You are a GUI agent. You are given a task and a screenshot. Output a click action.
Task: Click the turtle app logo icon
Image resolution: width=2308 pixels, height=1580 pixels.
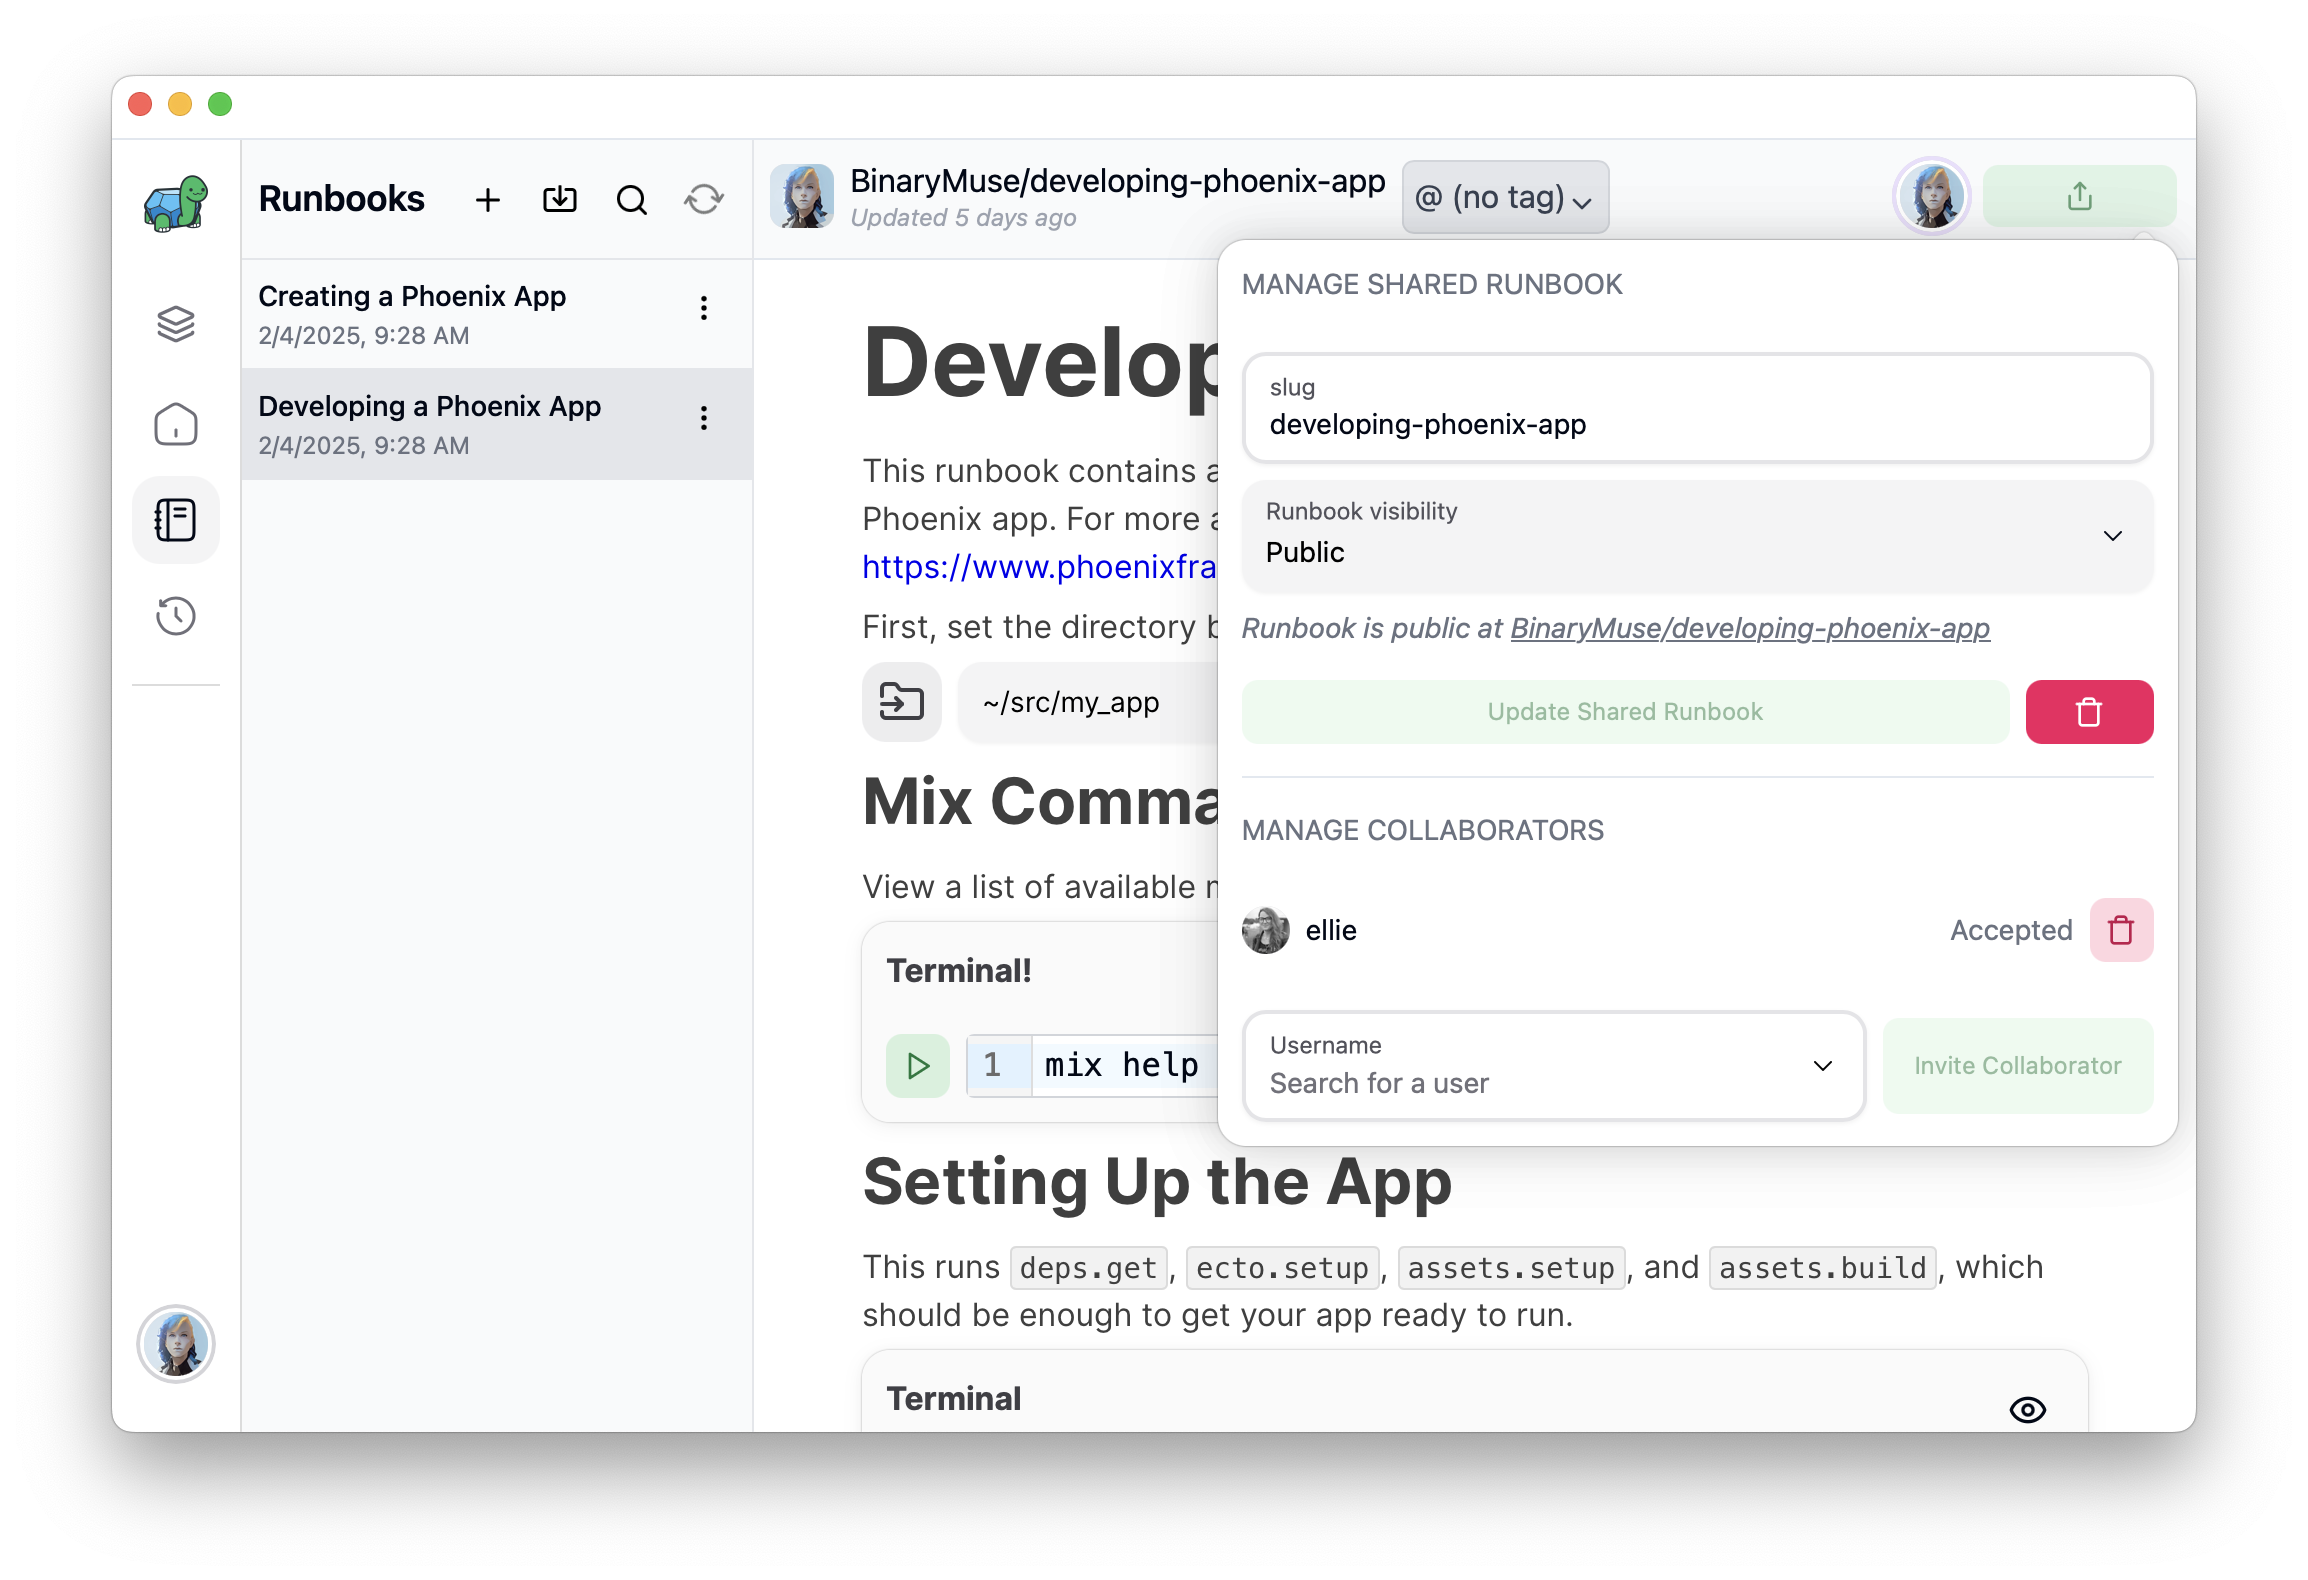(176, 203)
